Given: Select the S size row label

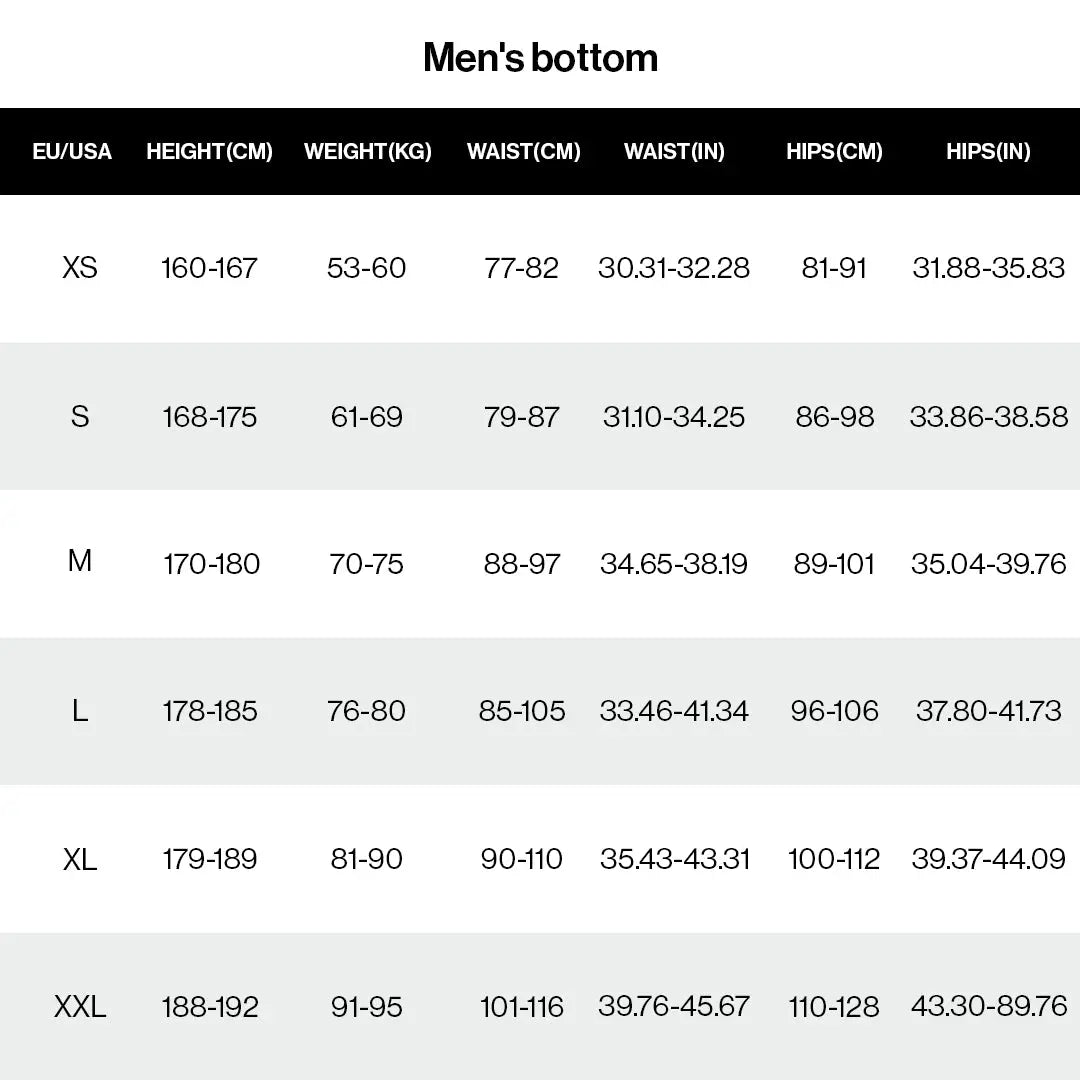Looking at the screenshot, I should [x=80, y=416].
